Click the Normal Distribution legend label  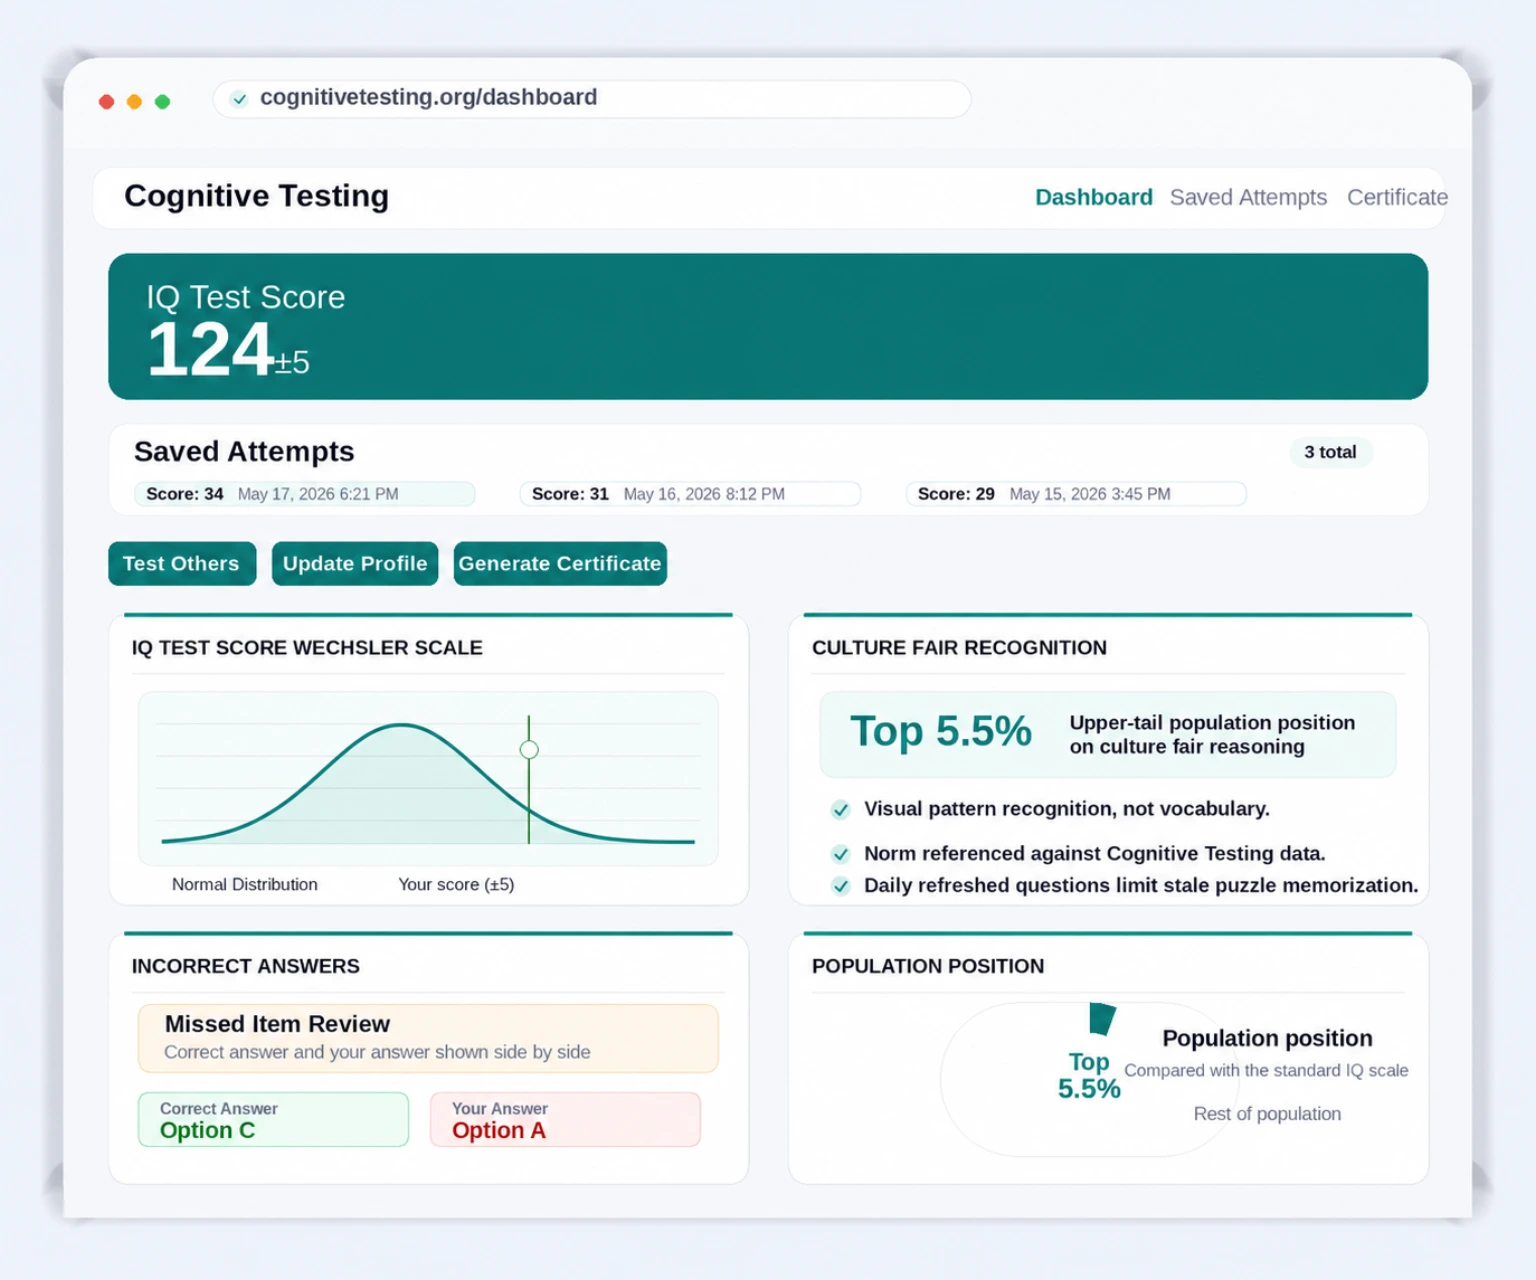coord(245,885)
